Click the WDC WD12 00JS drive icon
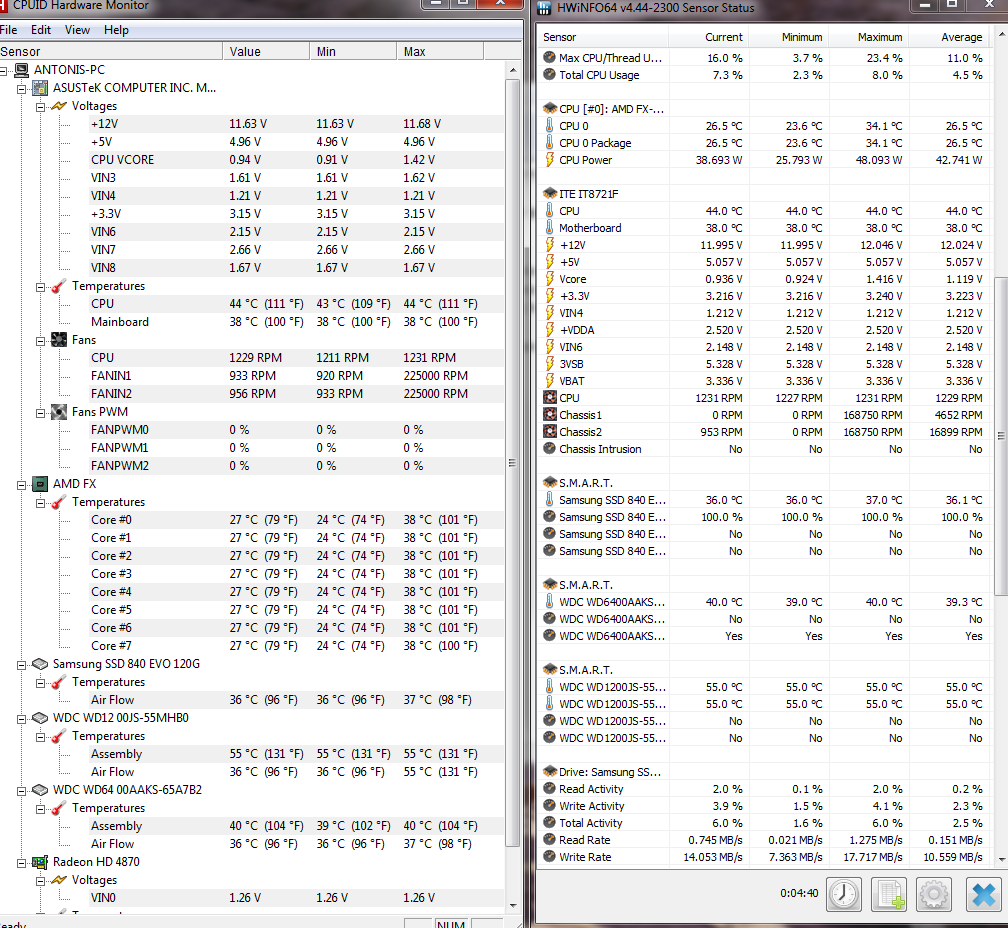This screenshot has height=928, width=1008. tap(40, 717)
